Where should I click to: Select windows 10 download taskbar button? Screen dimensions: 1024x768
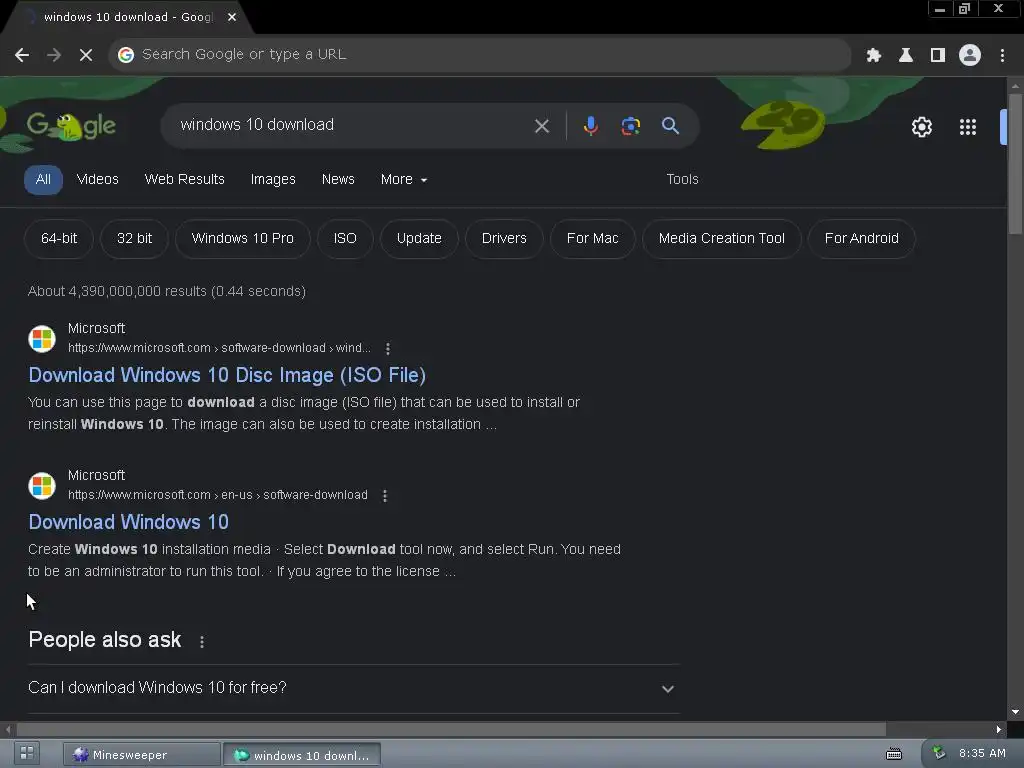[302, 755]
